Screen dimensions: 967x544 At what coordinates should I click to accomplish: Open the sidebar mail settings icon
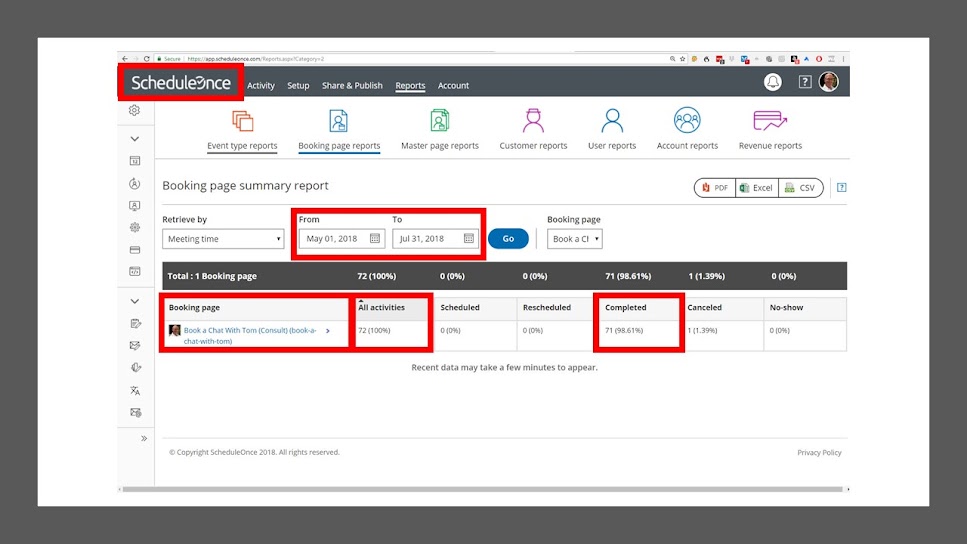tap(136, 413)
